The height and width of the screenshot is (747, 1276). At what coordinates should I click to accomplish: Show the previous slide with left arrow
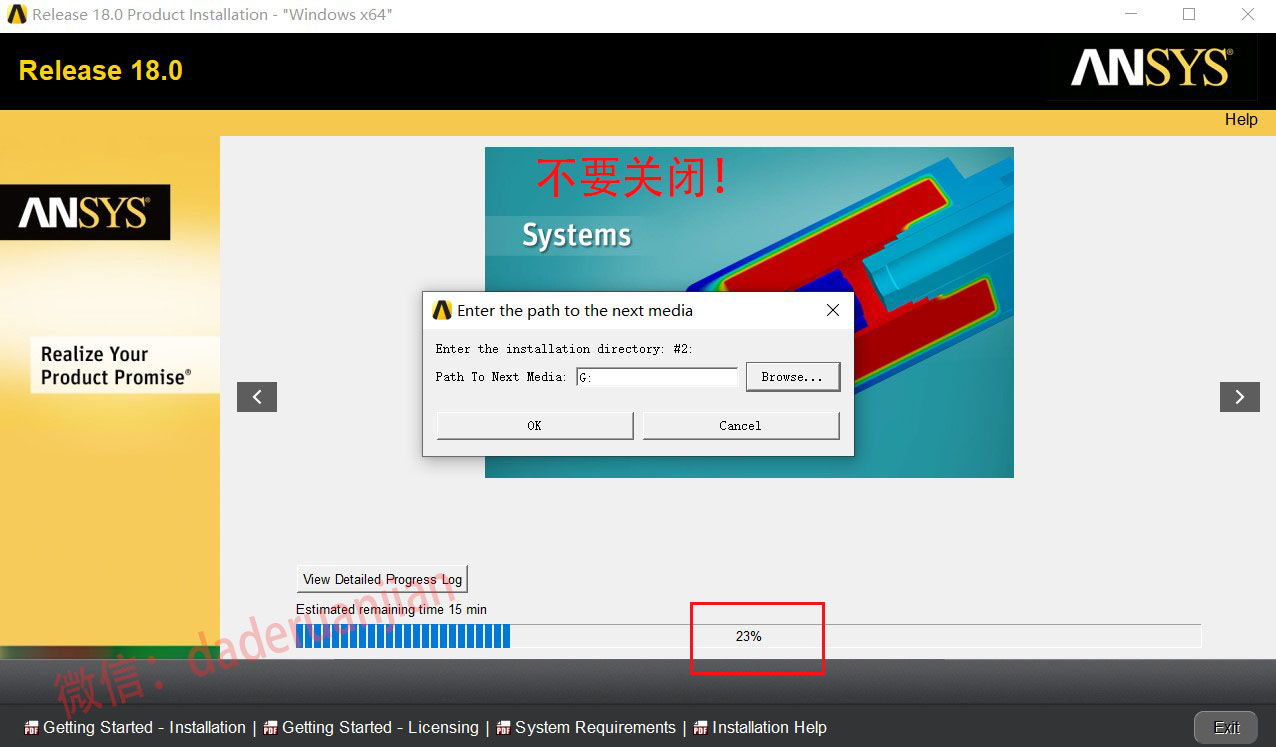[257, 397]
